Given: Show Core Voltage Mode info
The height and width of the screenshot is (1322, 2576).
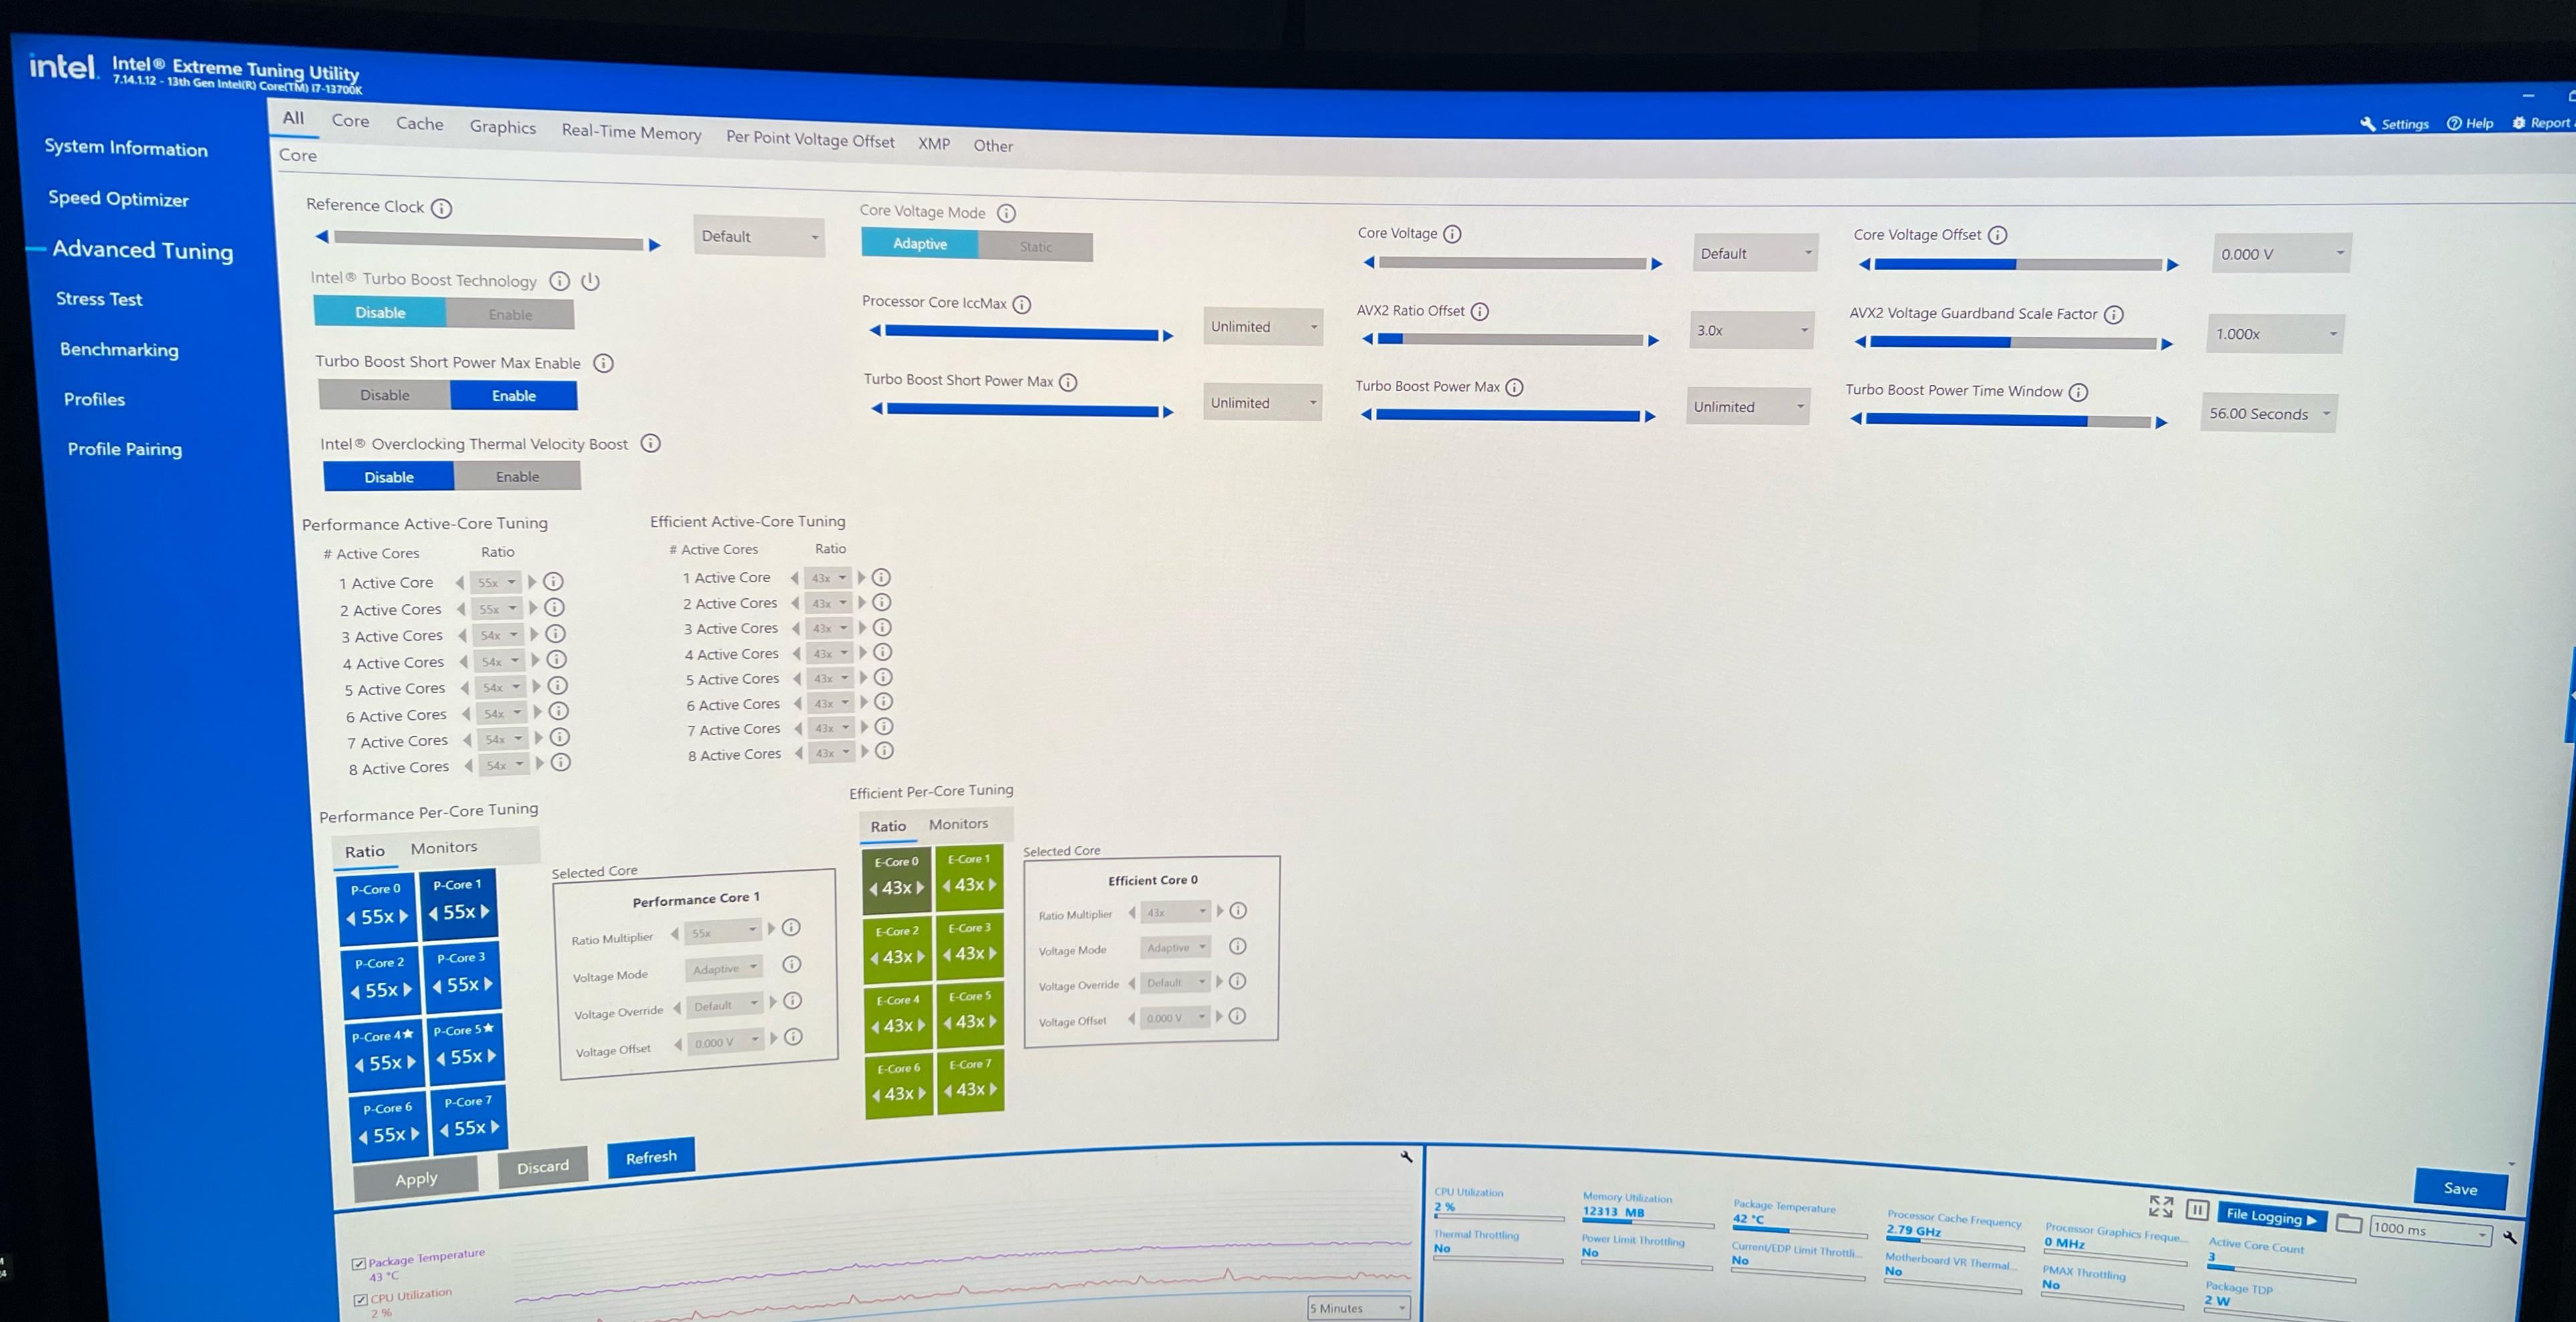Looking at the screenshot, I should click(x=1007, y=213).
